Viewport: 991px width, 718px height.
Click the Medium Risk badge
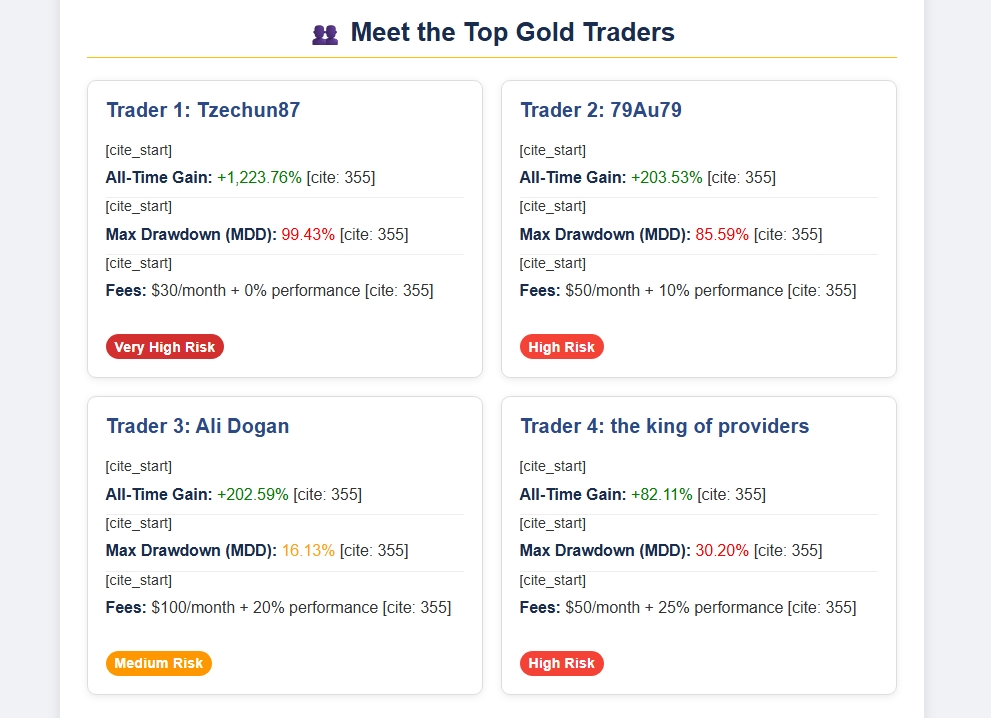159,663
